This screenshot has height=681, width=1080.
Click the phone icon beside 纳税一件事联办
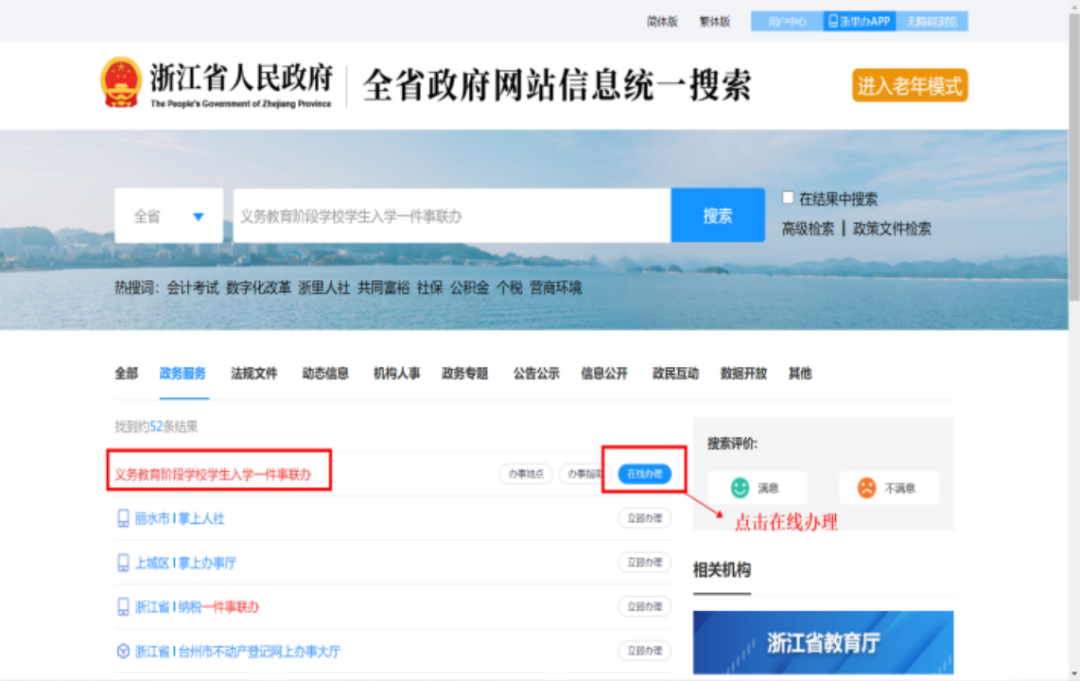point(125,606)
